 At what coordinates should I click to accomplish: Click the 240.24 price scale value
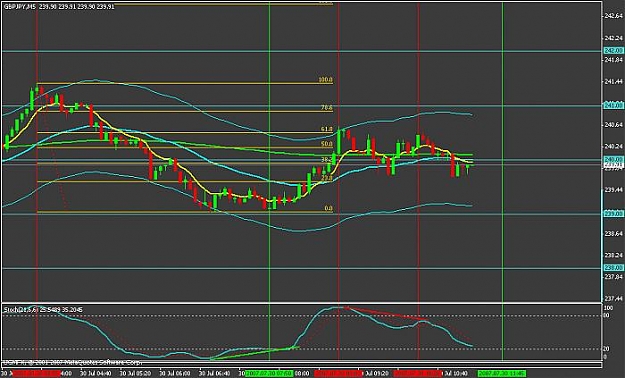coord(613,146)
